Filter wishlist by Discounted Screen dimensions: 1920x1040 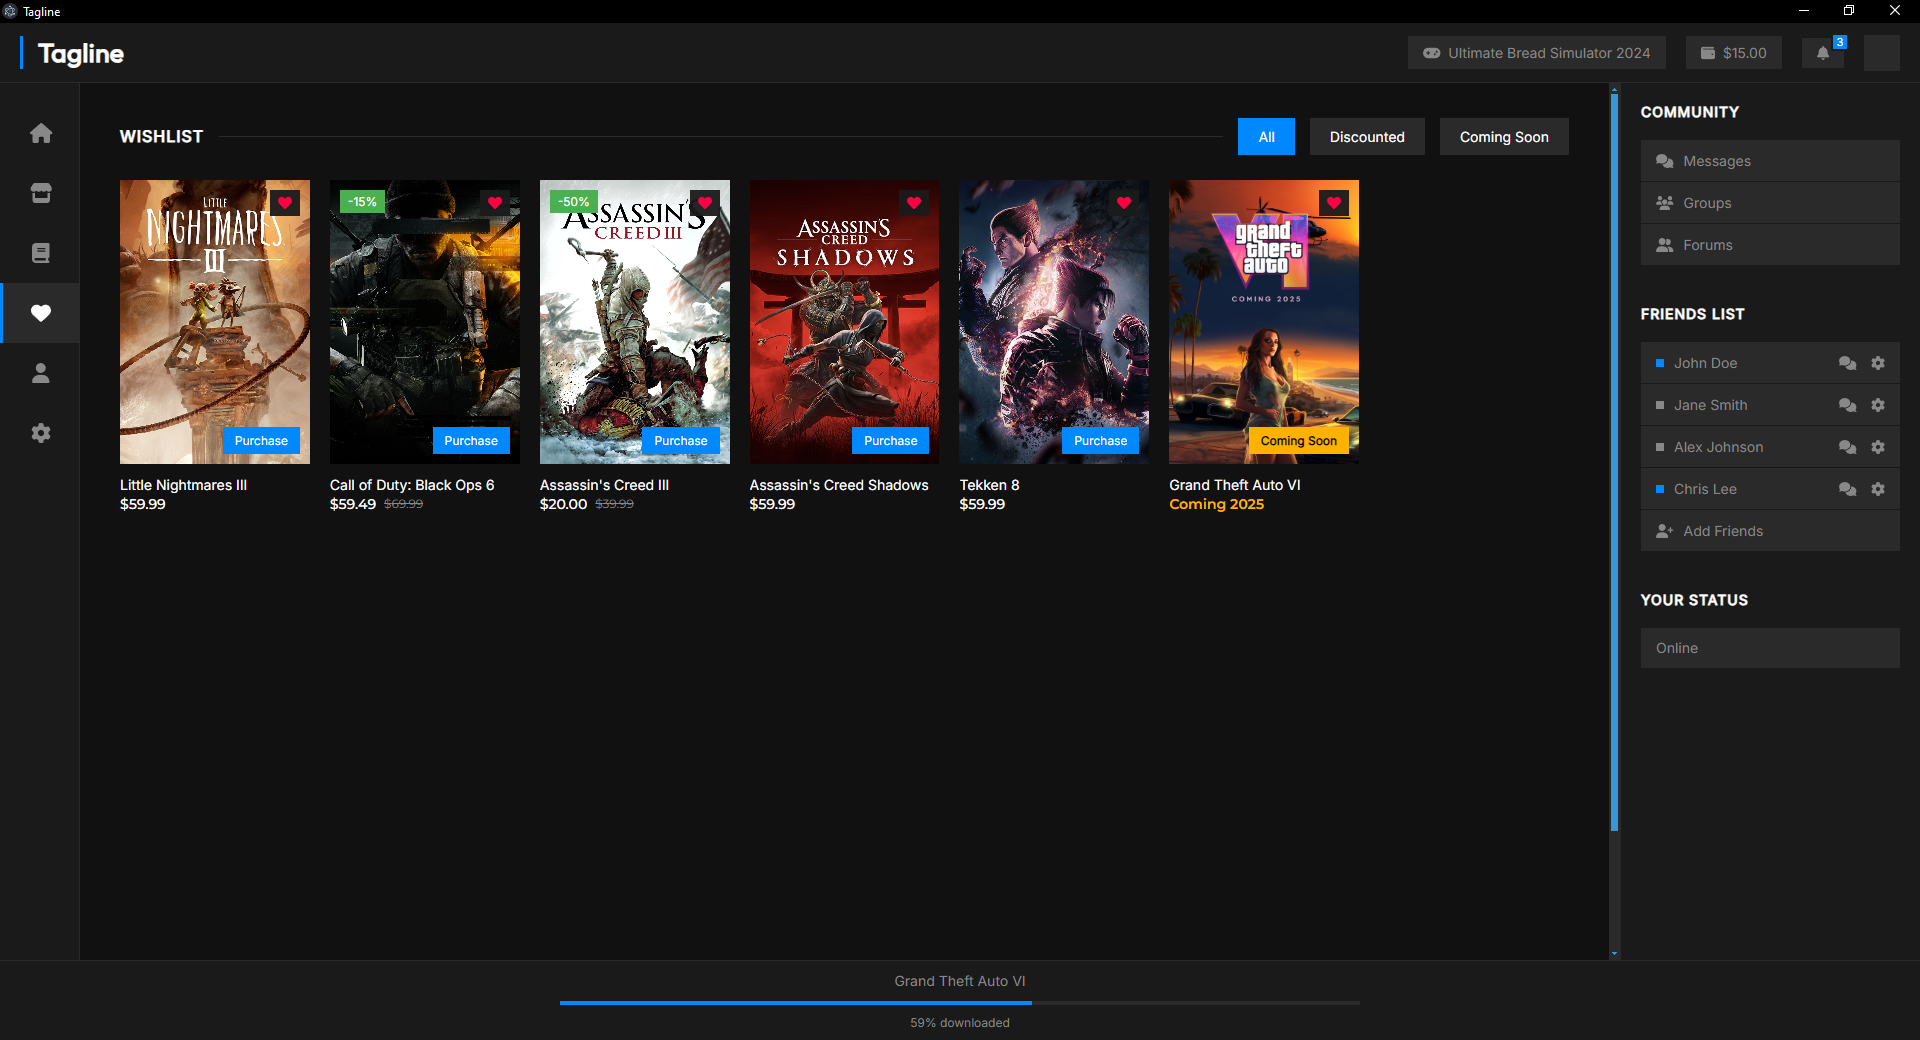[x=1367, y=137]
